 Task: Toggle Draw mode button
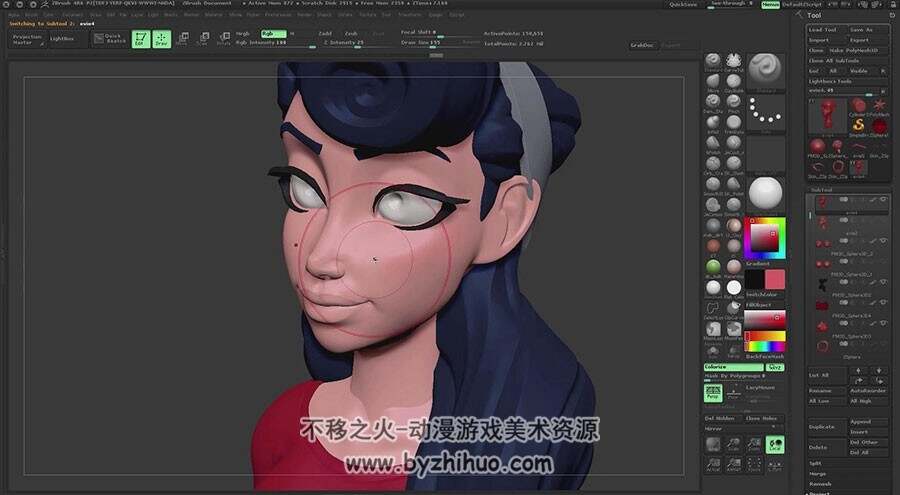click(162, 39)
